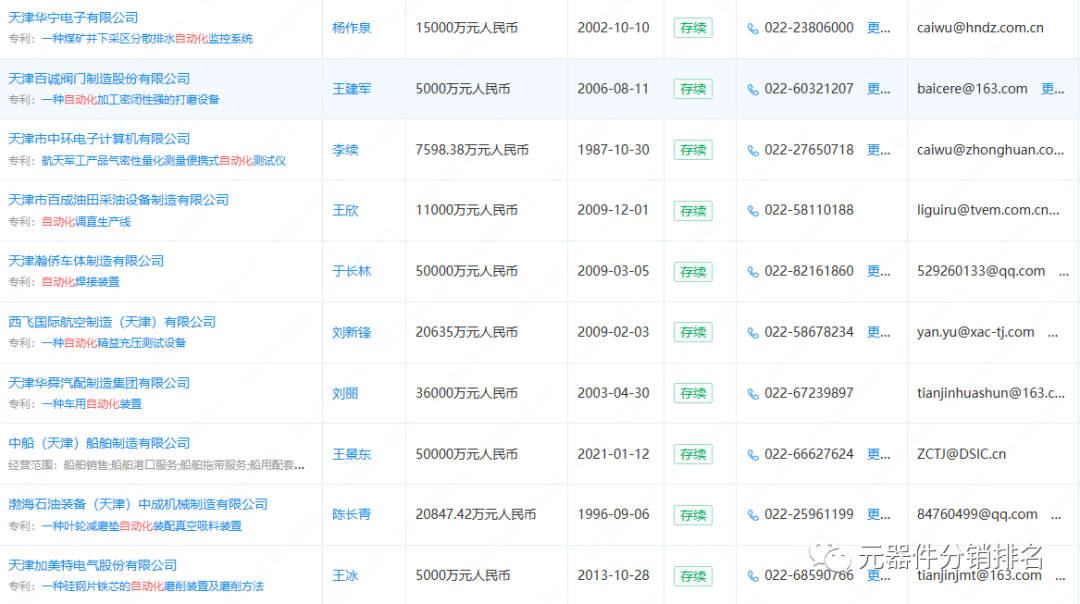Viewport: 1080px width, 604px height.
Task: Open patent link 自动化焊接装置
Action: pos(81,282)
